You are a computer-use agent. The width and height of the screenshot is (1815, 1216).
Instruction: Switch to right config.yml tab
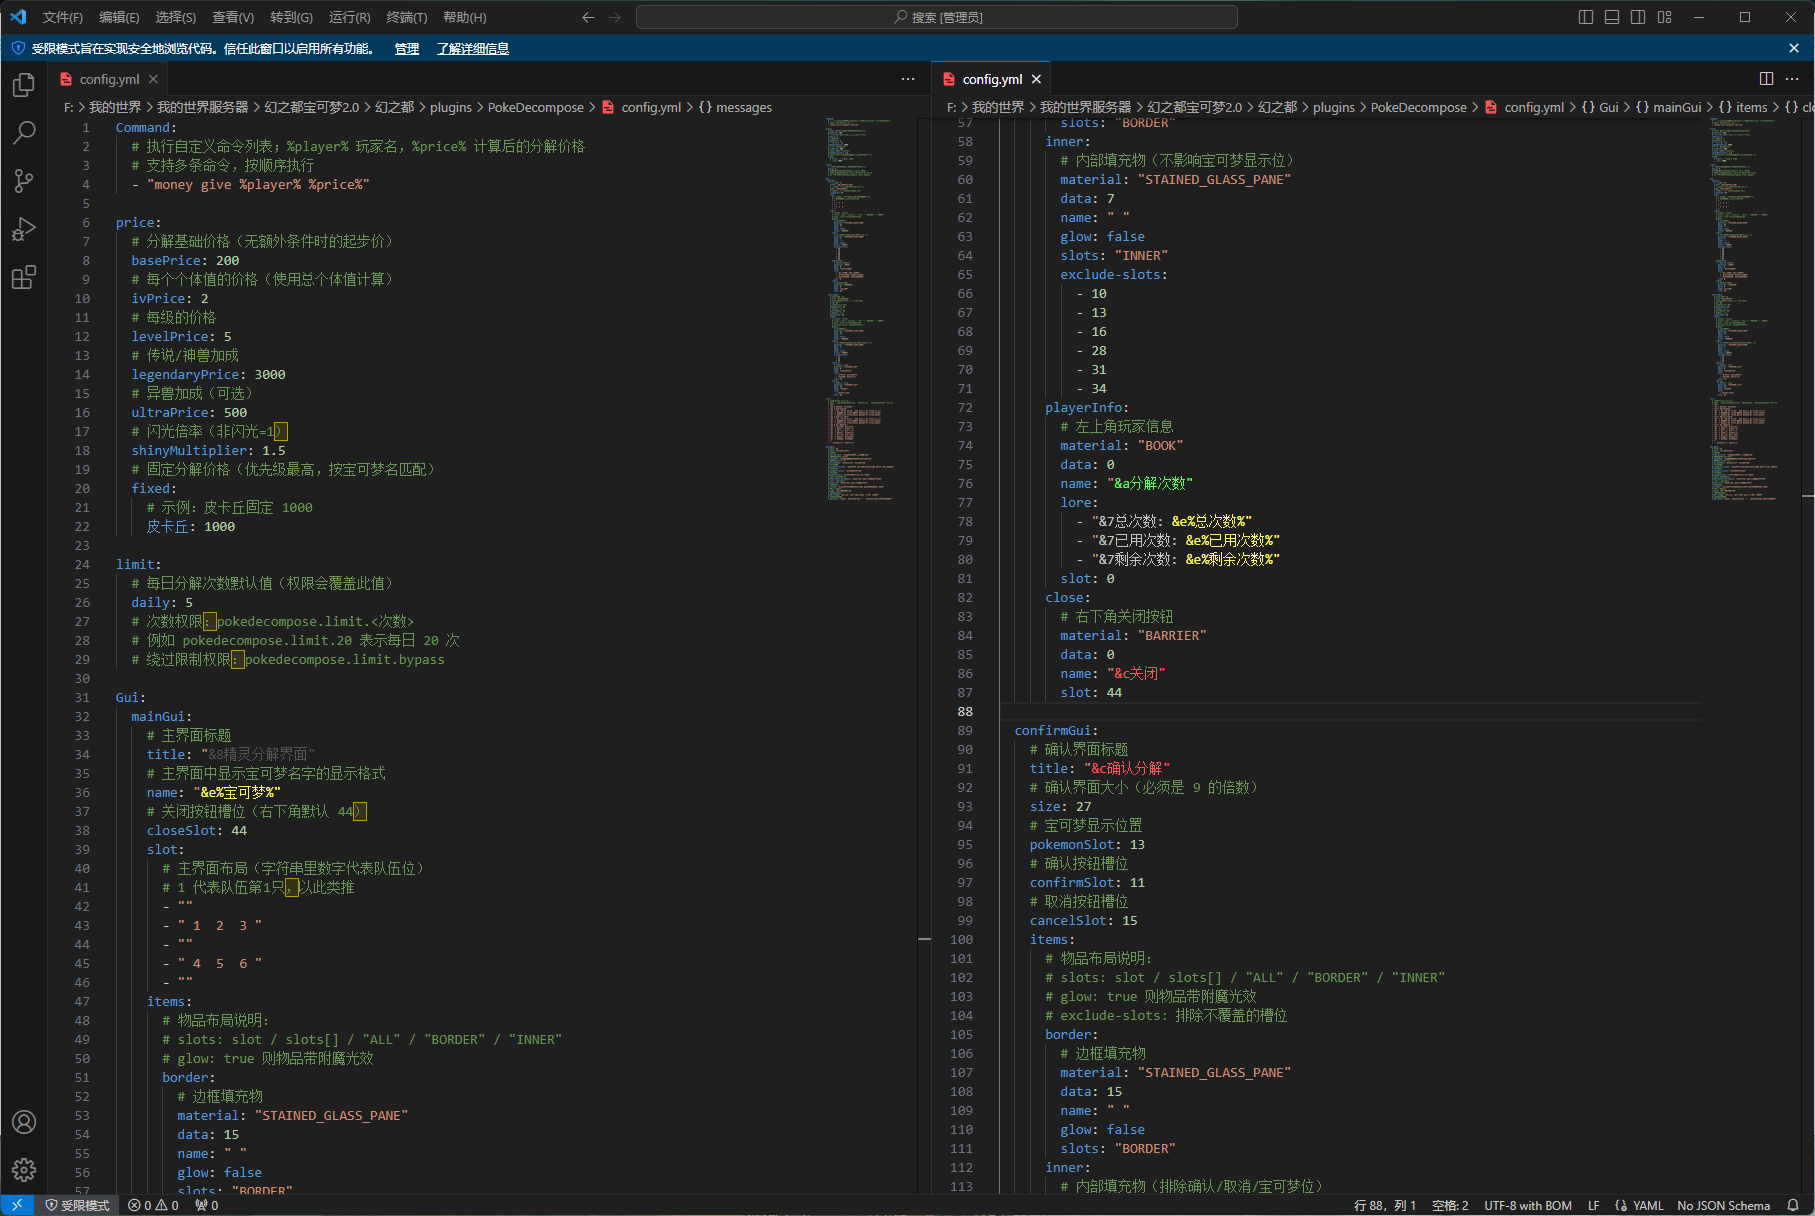pyautogui.click(x=991, y=79)
